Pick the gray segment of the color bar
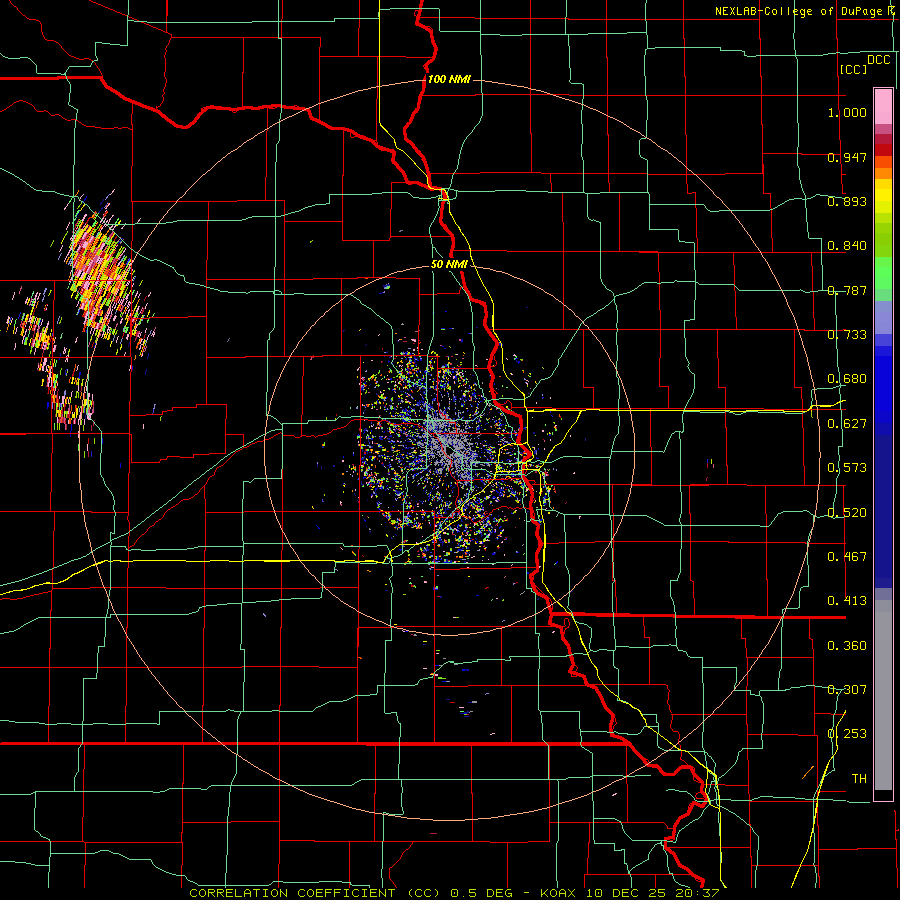 [x=883, y=695]
